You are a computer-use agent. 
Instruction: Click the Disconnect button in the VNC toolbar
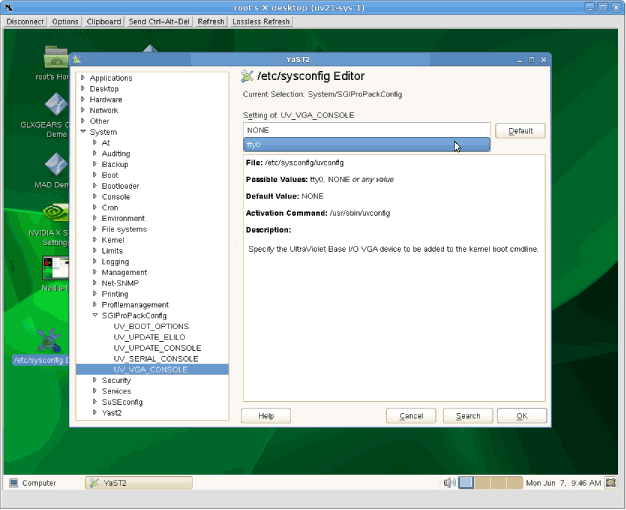click(x=25, y=22)
